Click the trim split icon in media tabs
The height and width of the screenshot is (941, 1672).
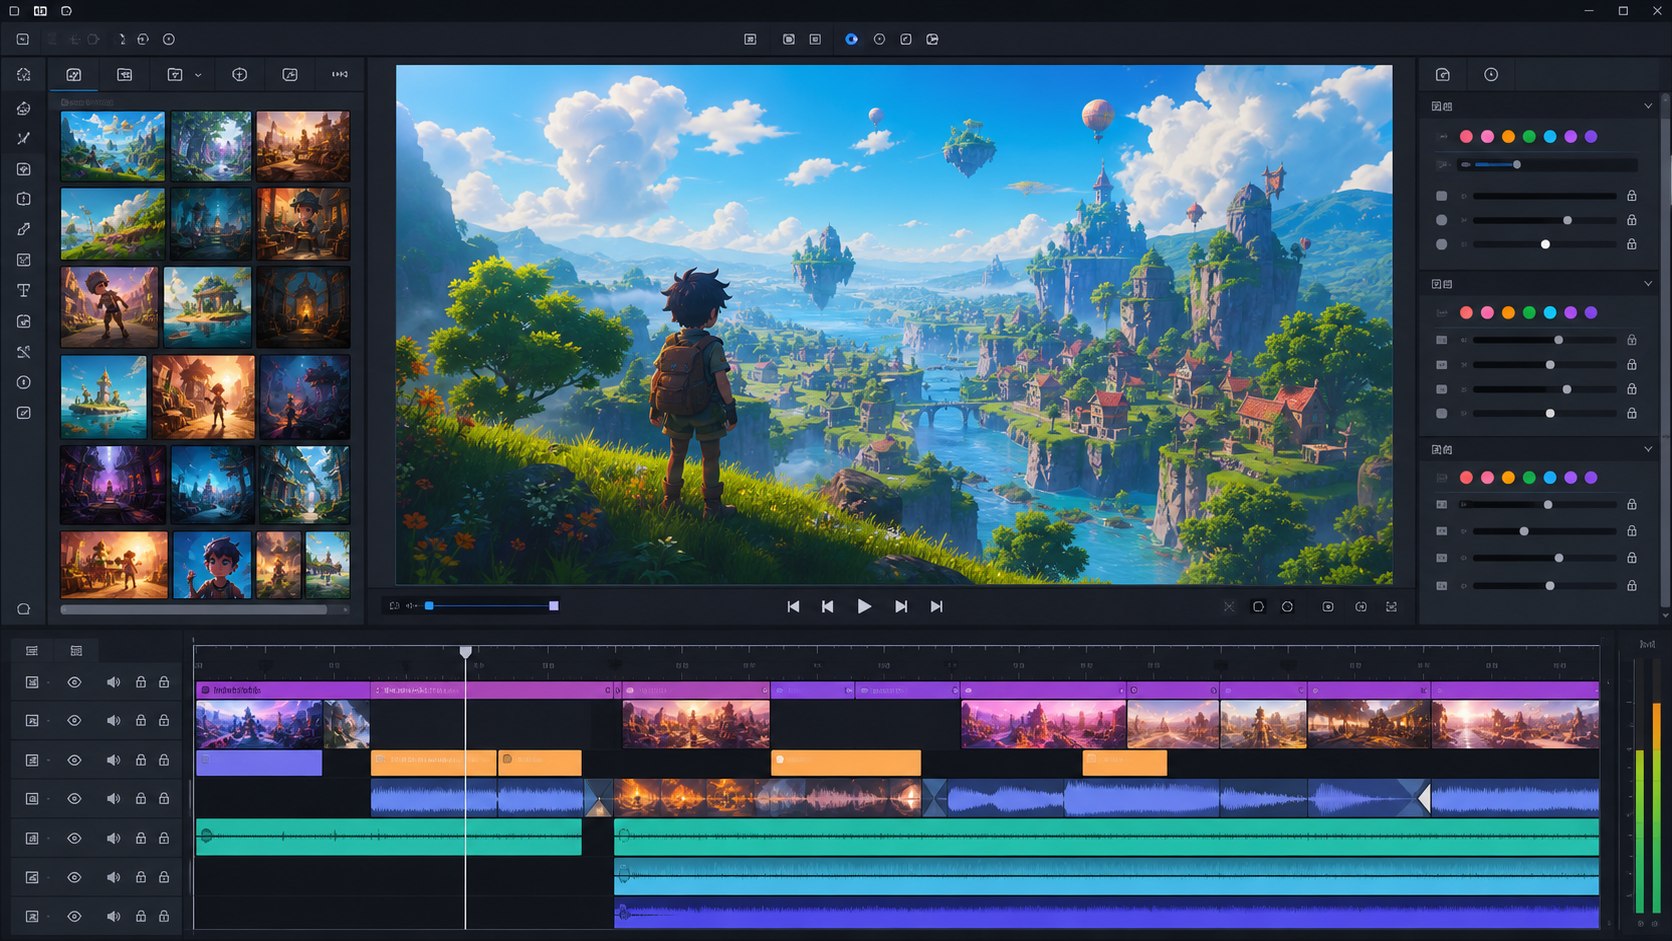pyautogui.click(x=340, y=74)
